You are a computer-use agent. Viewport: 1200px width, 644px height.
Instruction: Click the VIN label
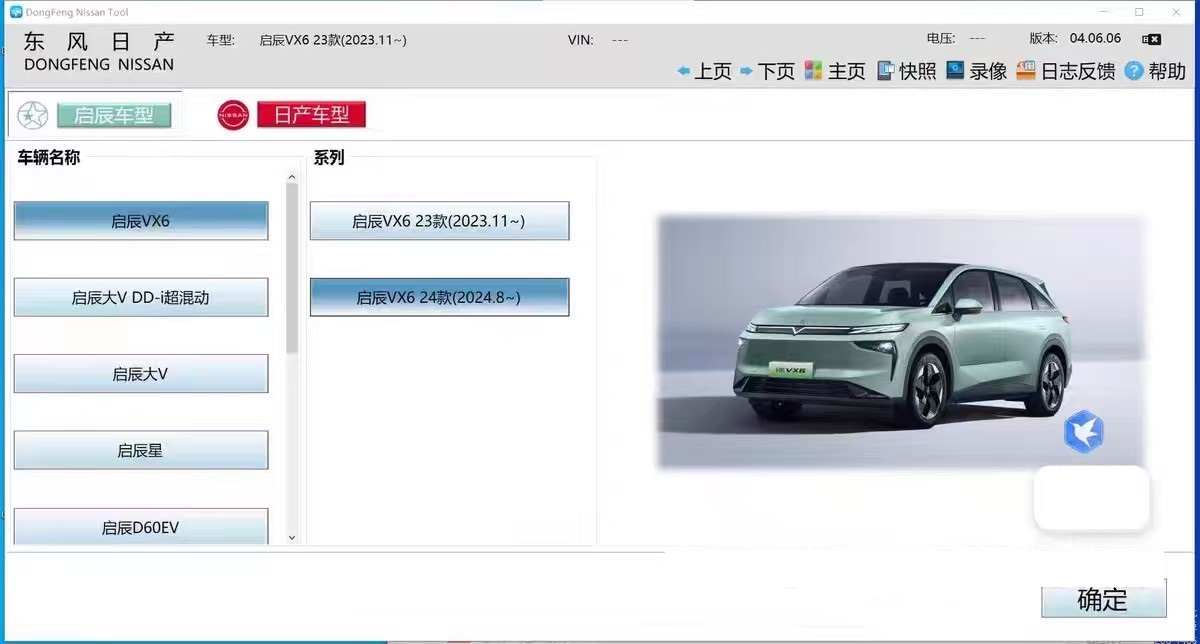[x=580, y=40]
